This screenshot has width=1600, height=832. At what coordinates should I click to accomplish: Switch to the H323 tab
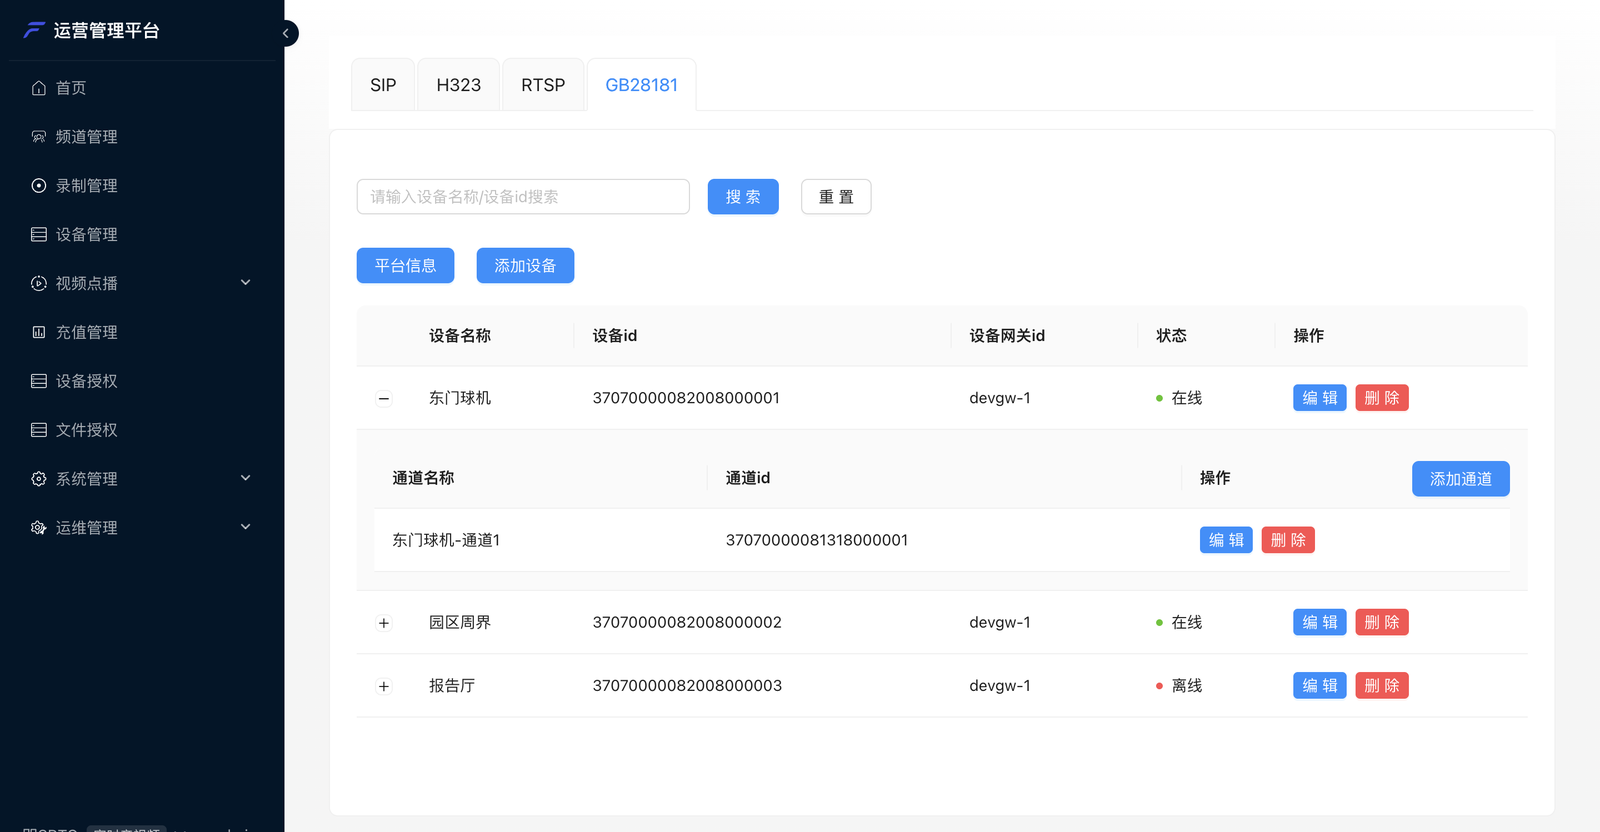point(459,85)
